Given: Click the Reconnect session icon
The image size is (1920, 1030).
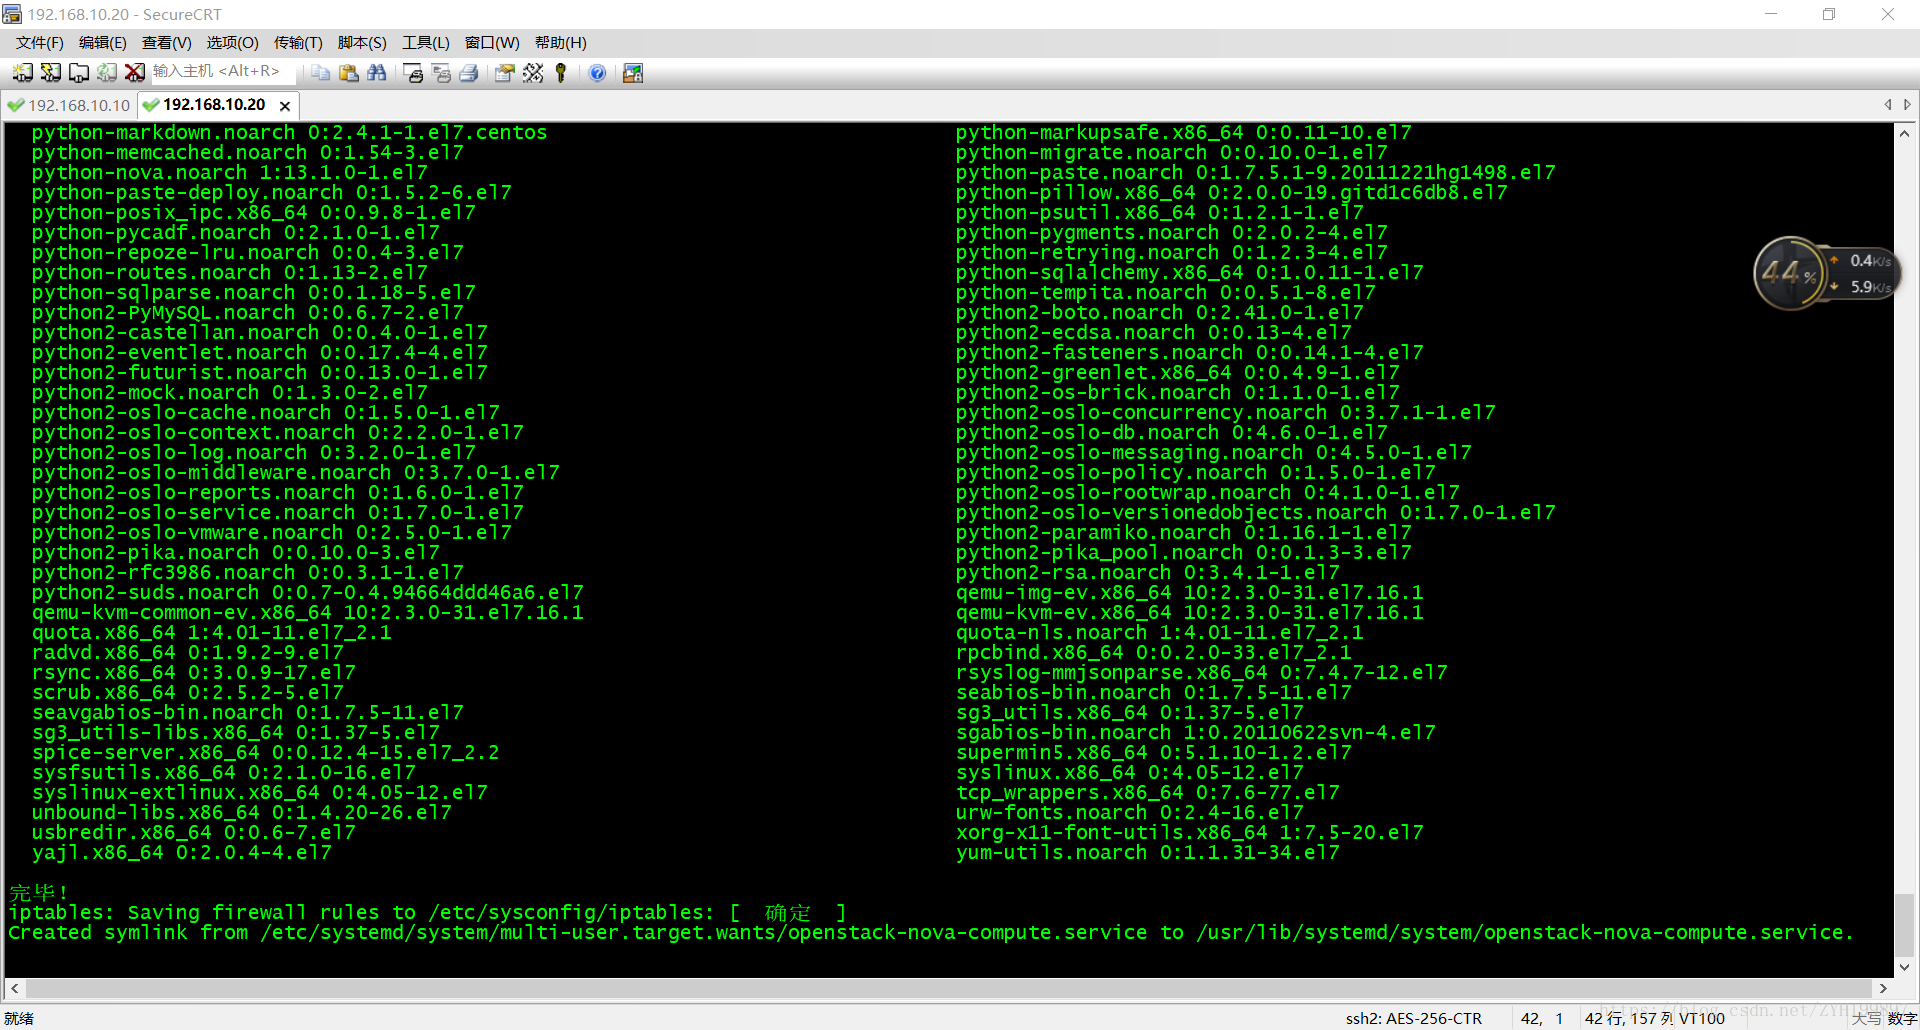Looking at the screenshot, I should point(106,73).
